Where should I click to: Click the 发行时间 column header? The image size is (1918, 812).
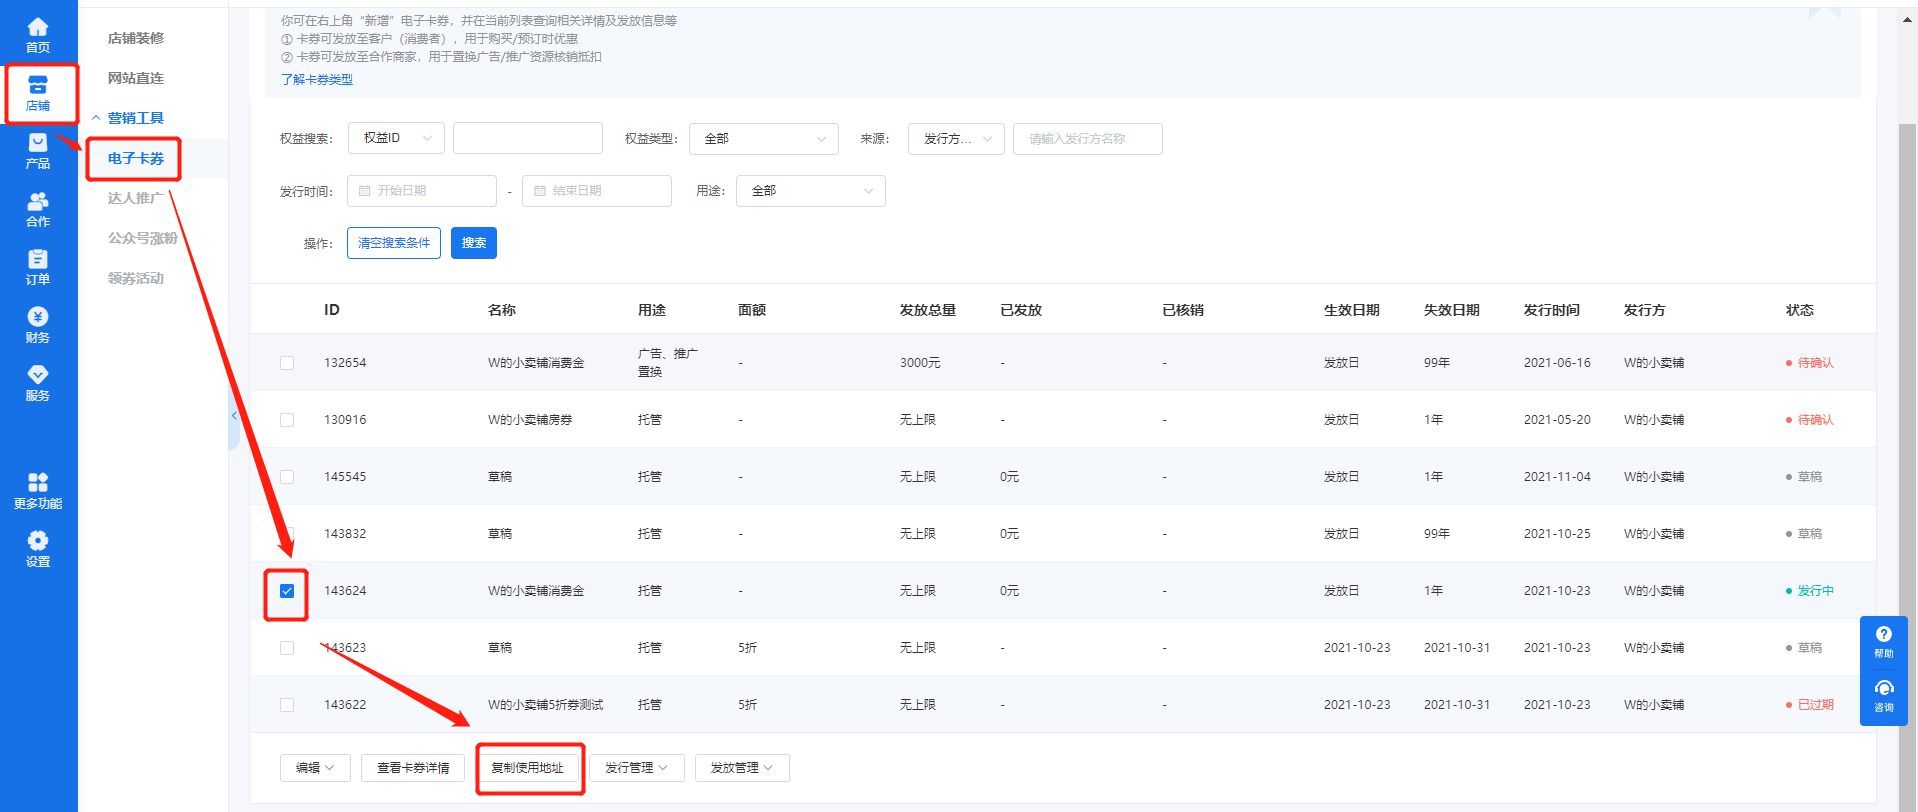click(x=1552, y=310)
